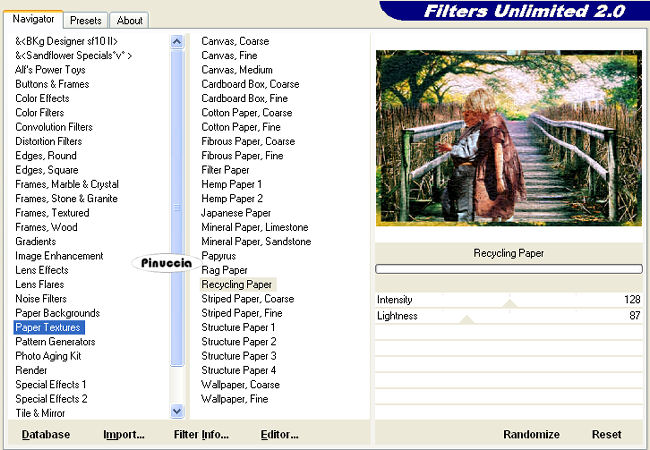The height and width of the screenshot is (450, 650).
Task: Select the Lens Flares category
Action: (x=39, y=284)
